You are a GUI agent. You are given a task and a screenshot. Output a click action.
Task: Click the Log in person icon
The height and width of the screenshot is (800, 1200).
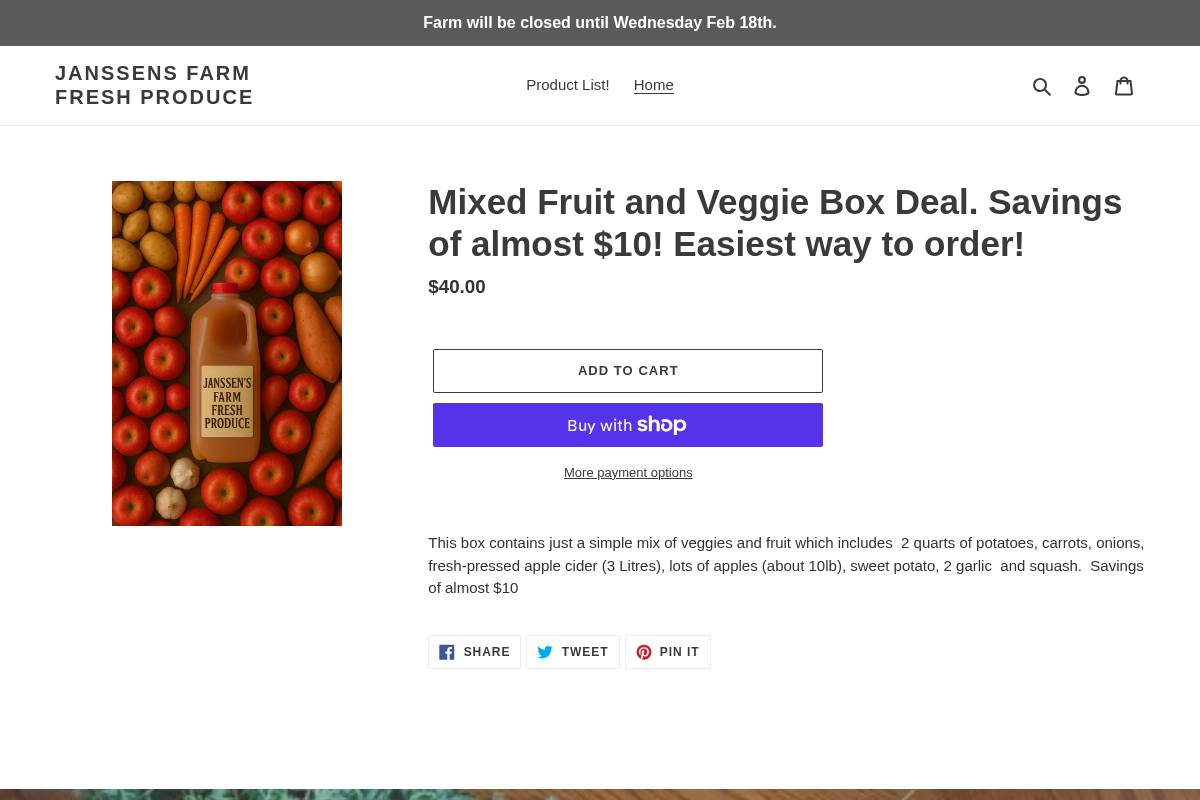(x=1082, y=85)
